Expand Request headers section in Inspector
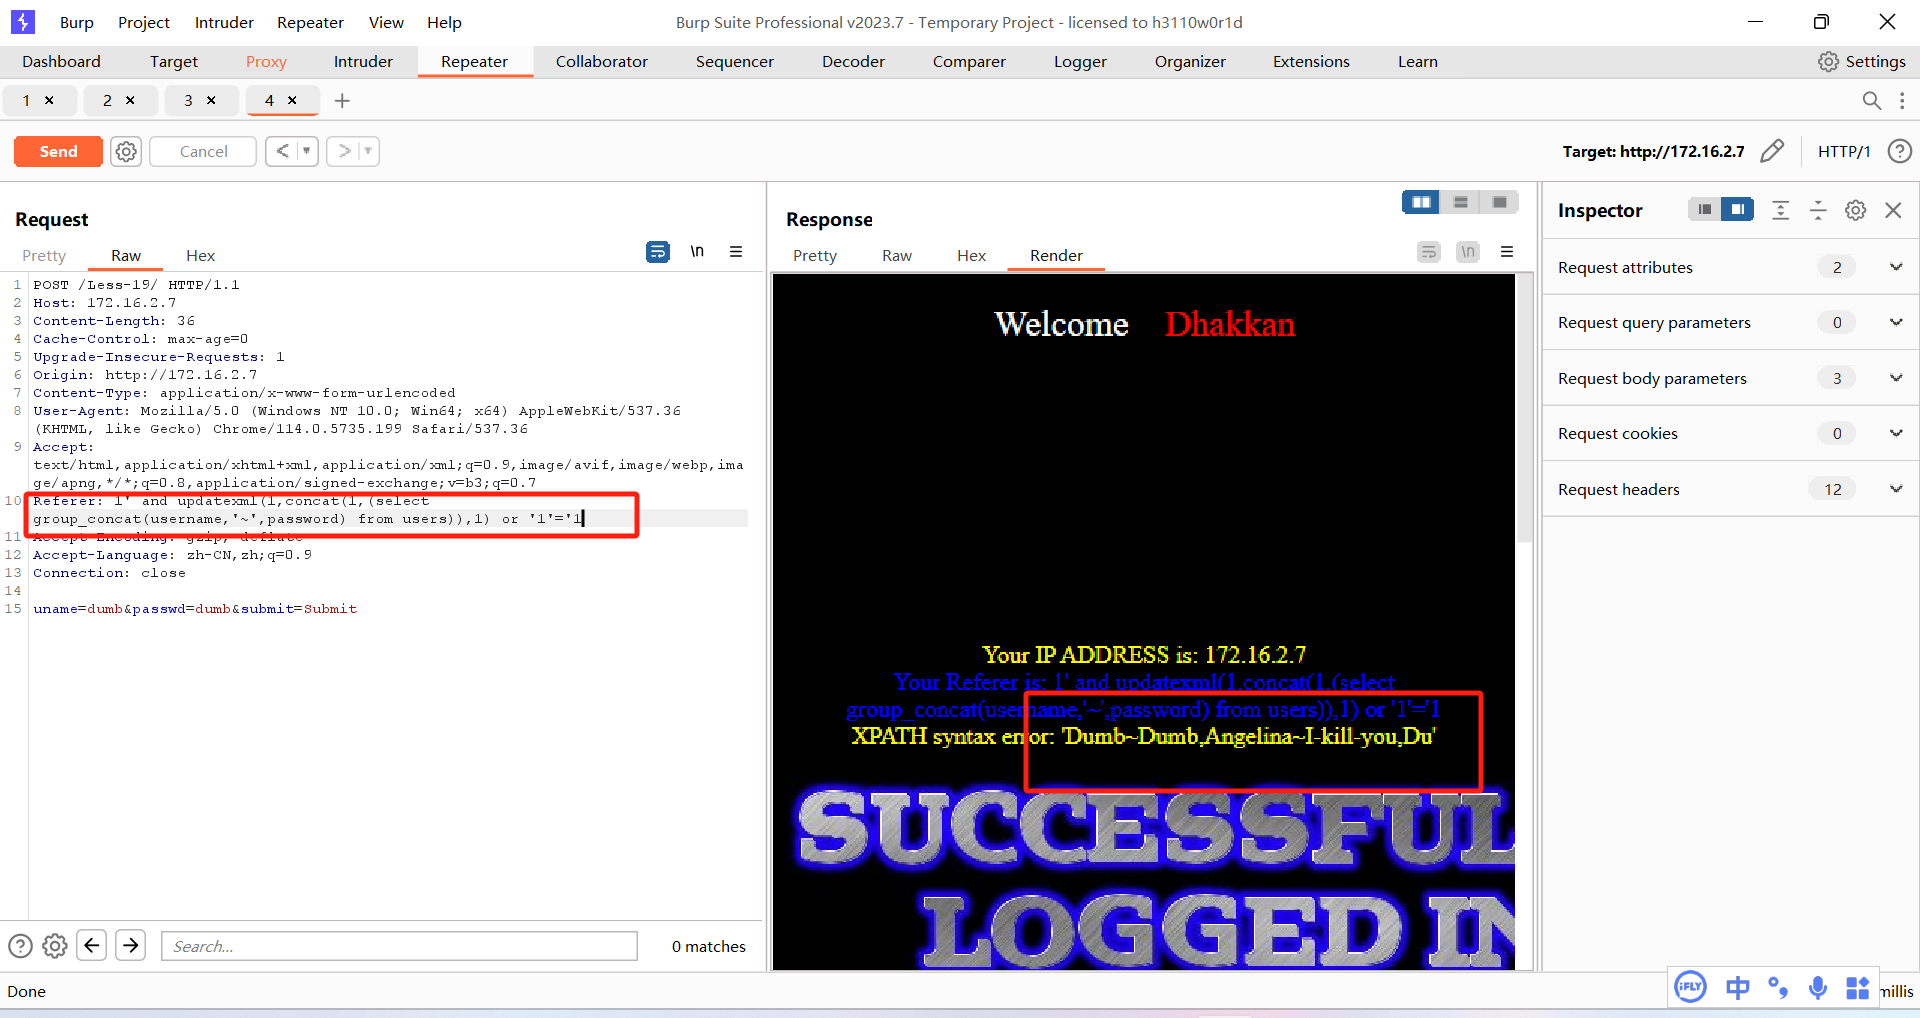This screenshot has width=1920, height=1018. coord(1897,489)
